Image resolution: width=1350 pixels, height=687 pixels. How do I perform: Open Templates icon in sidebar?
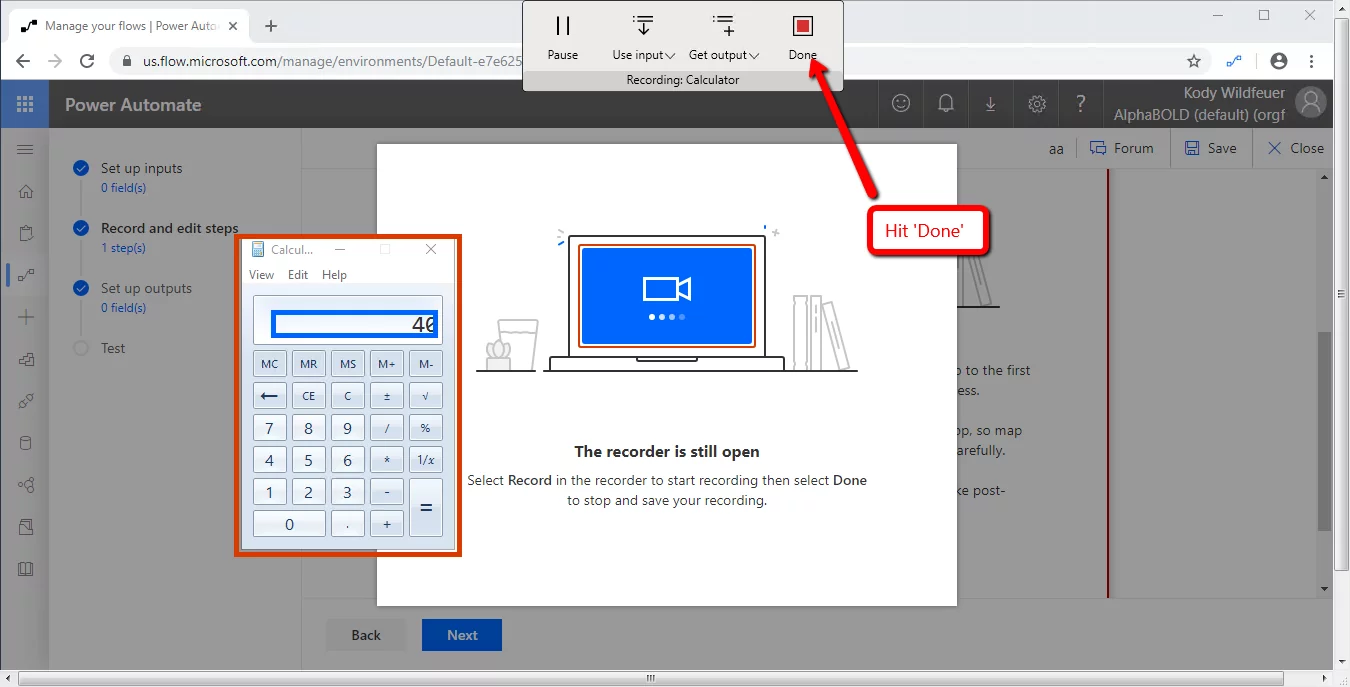pos(26,359)
